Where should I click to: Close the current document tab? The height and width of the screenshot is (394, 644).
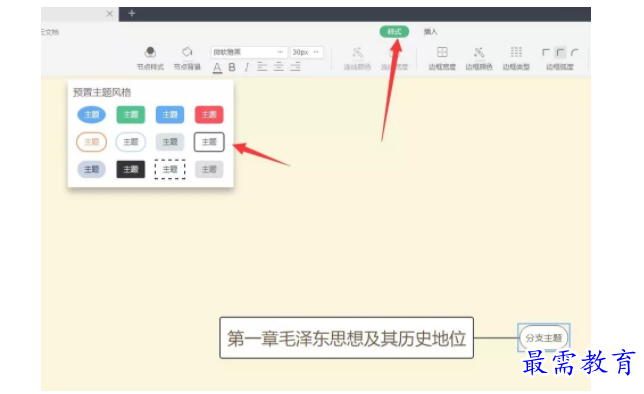point(110,14)
